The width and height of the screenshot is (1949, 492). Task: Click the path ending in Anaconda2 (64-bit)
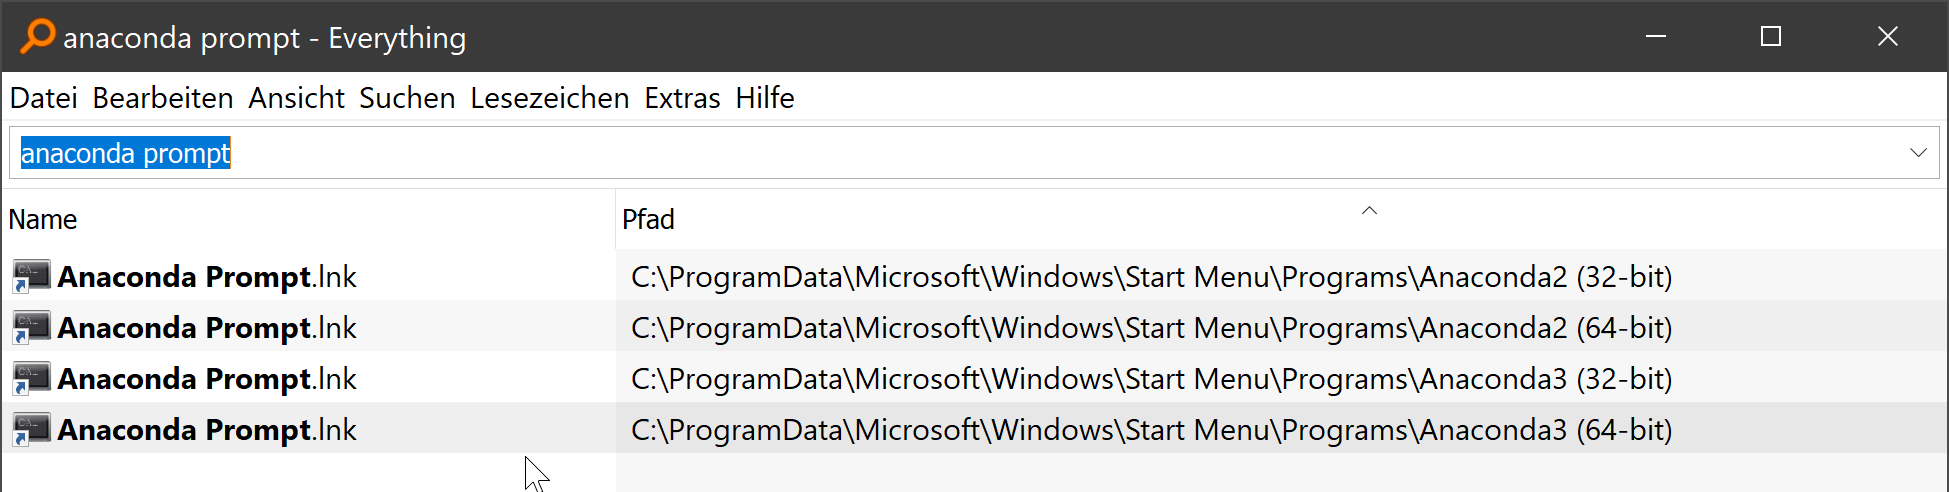coord(1152,328)
